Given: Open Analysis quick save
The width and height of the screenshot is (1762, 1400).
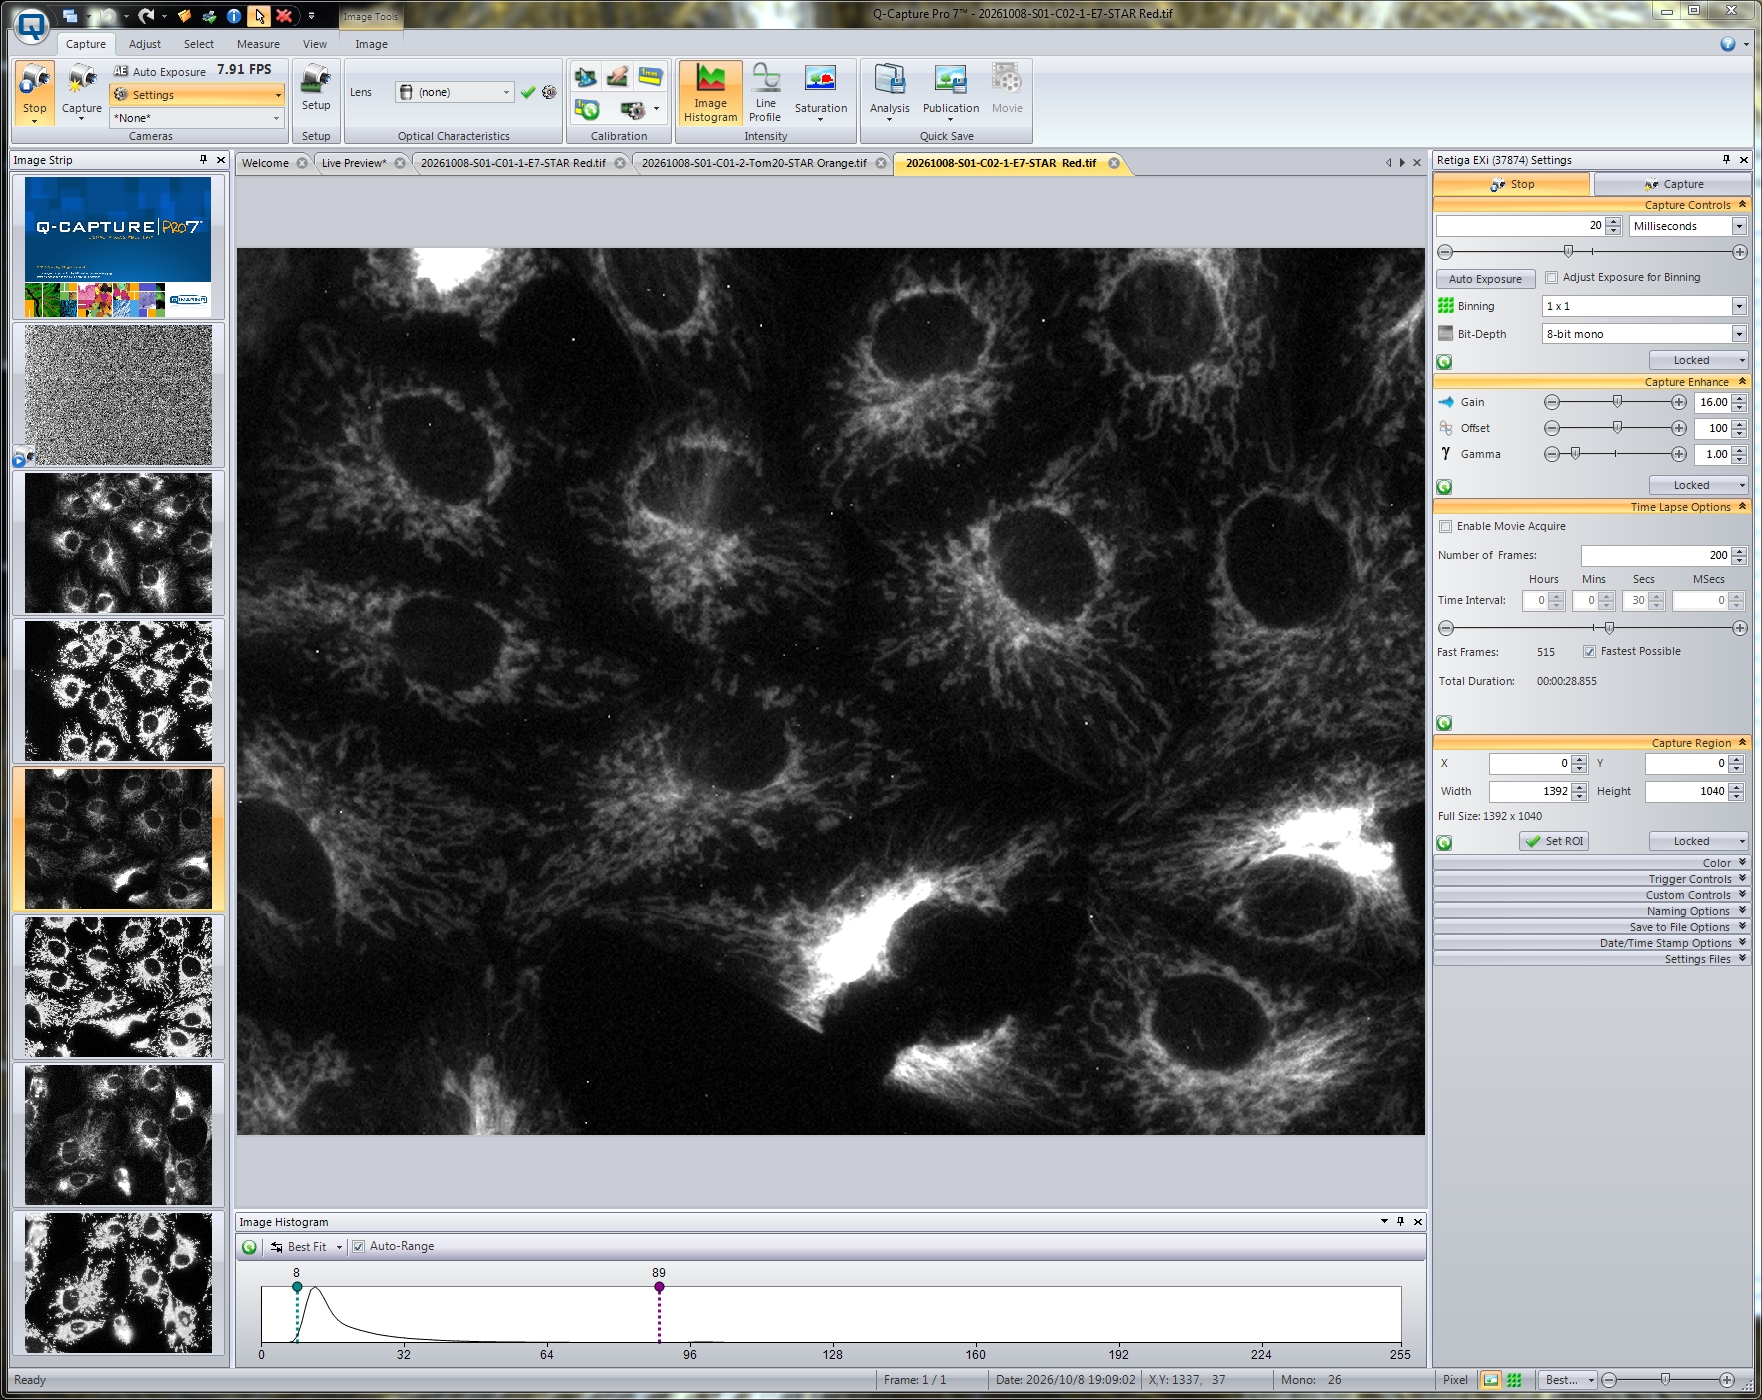Looking at the screenshot, I should point(889,93).
